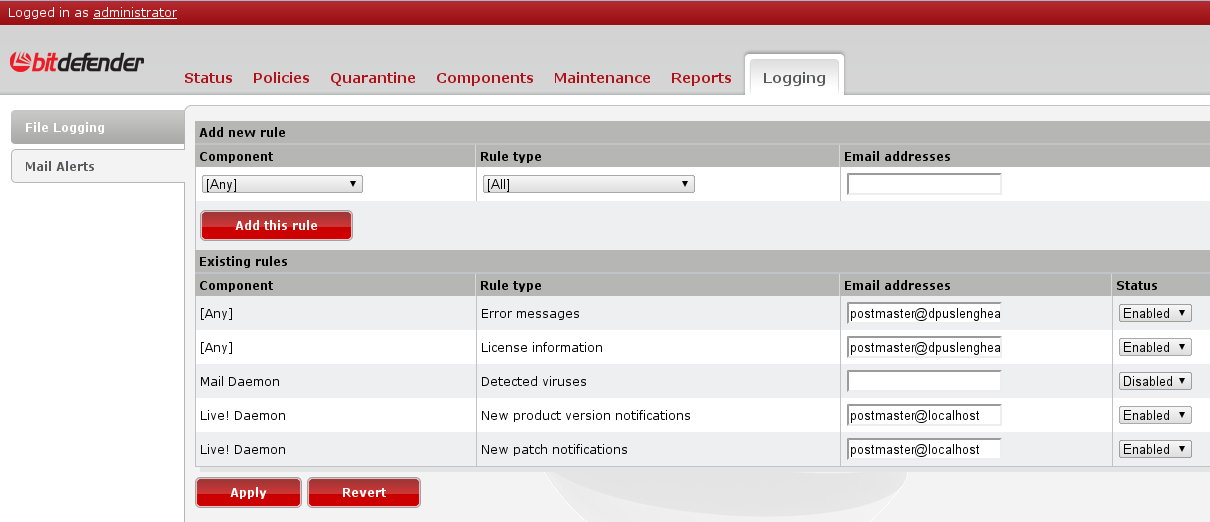Click the Revert button

pyautogui.click(x=364, y=493)
